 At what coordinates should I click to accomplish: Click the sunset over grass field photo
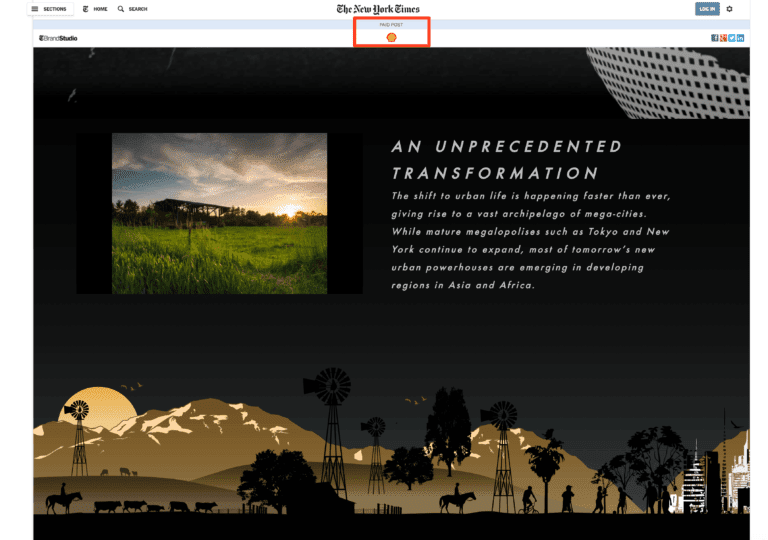(x=219, y=213)
